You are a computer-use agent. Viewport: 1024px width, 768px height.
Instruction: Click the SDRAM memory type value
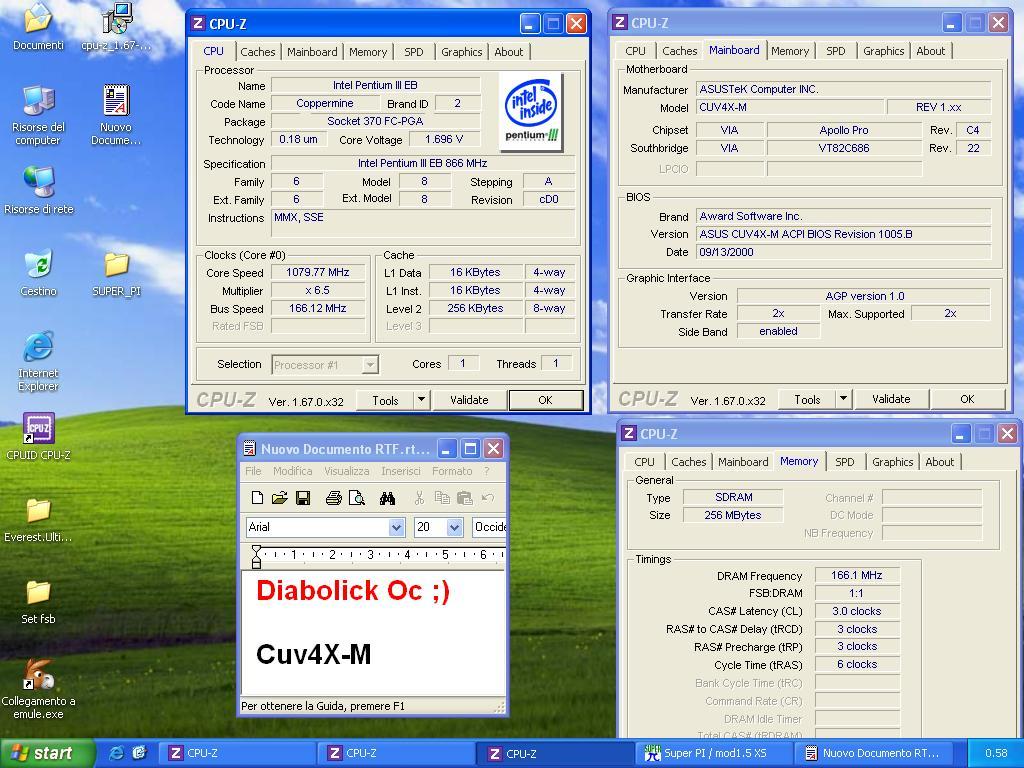click(x=733, y=497)
